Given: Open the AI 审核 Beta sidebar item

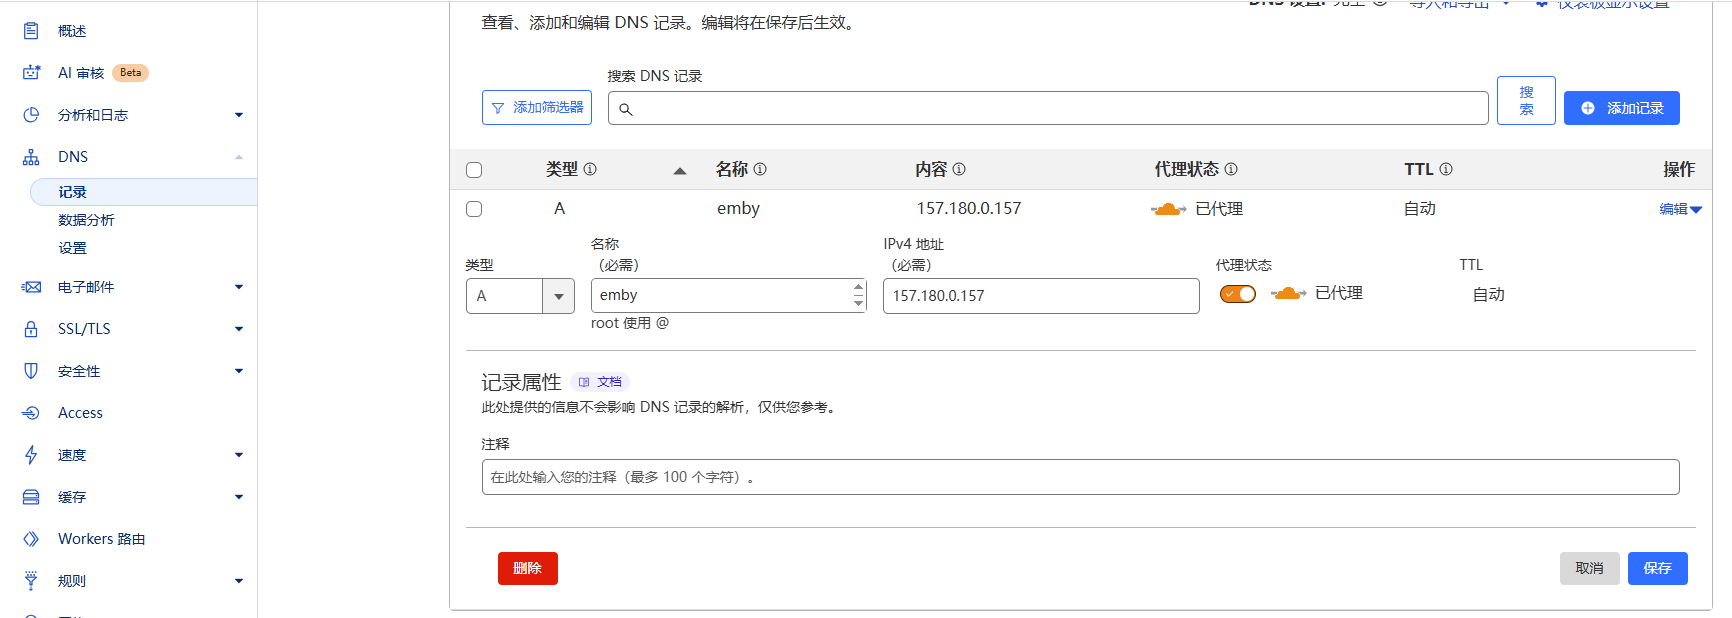Looking at the screenshot, I should pos(81,73).
